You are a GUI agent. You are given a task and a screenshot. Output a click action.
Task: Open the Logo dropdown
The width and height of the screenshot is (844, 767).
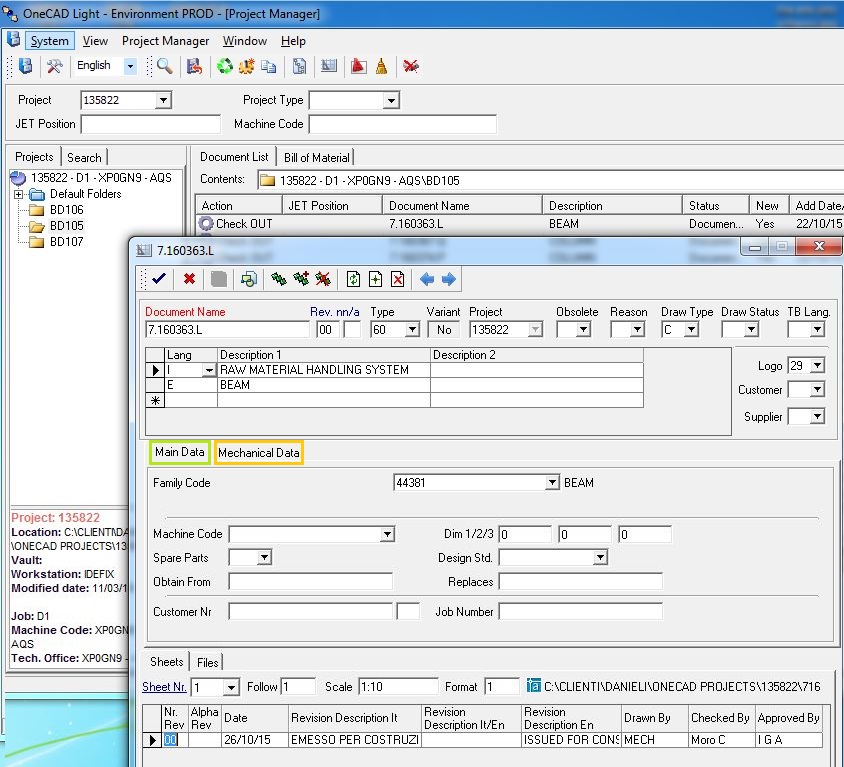[x=817, y=366]
